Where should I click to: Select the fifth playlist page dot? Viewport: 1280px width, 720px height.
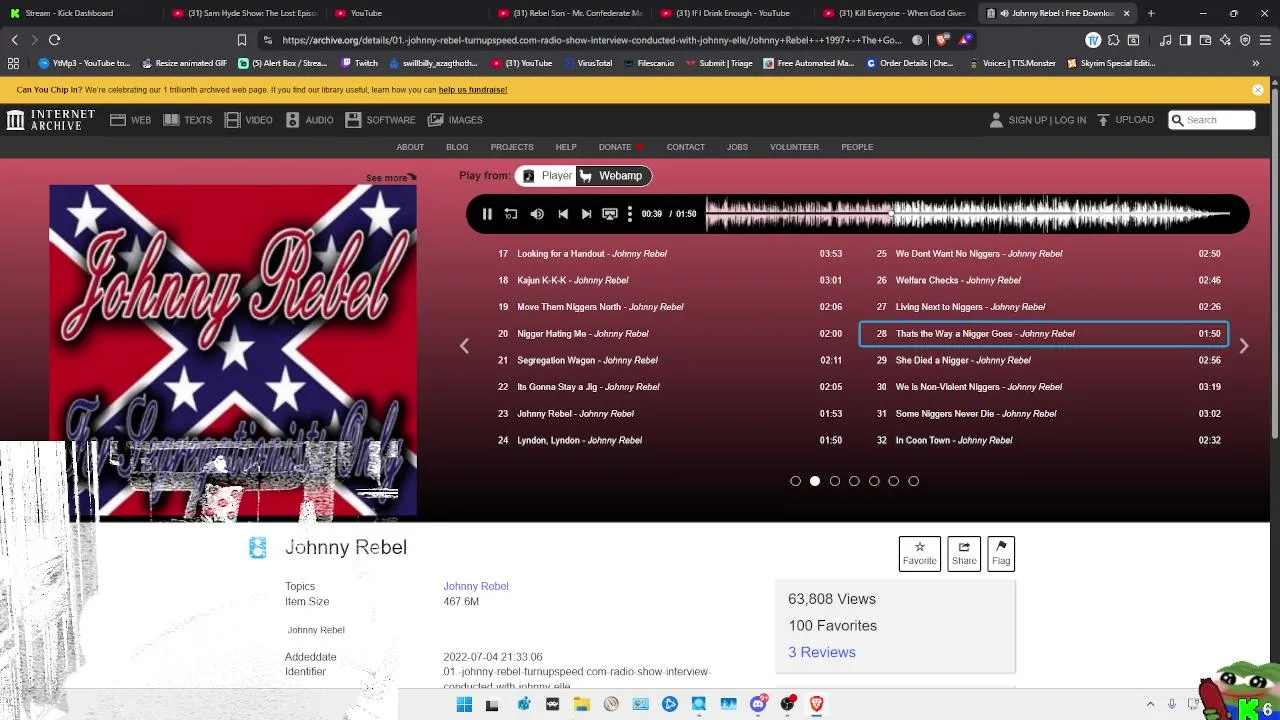pos(874,481)
